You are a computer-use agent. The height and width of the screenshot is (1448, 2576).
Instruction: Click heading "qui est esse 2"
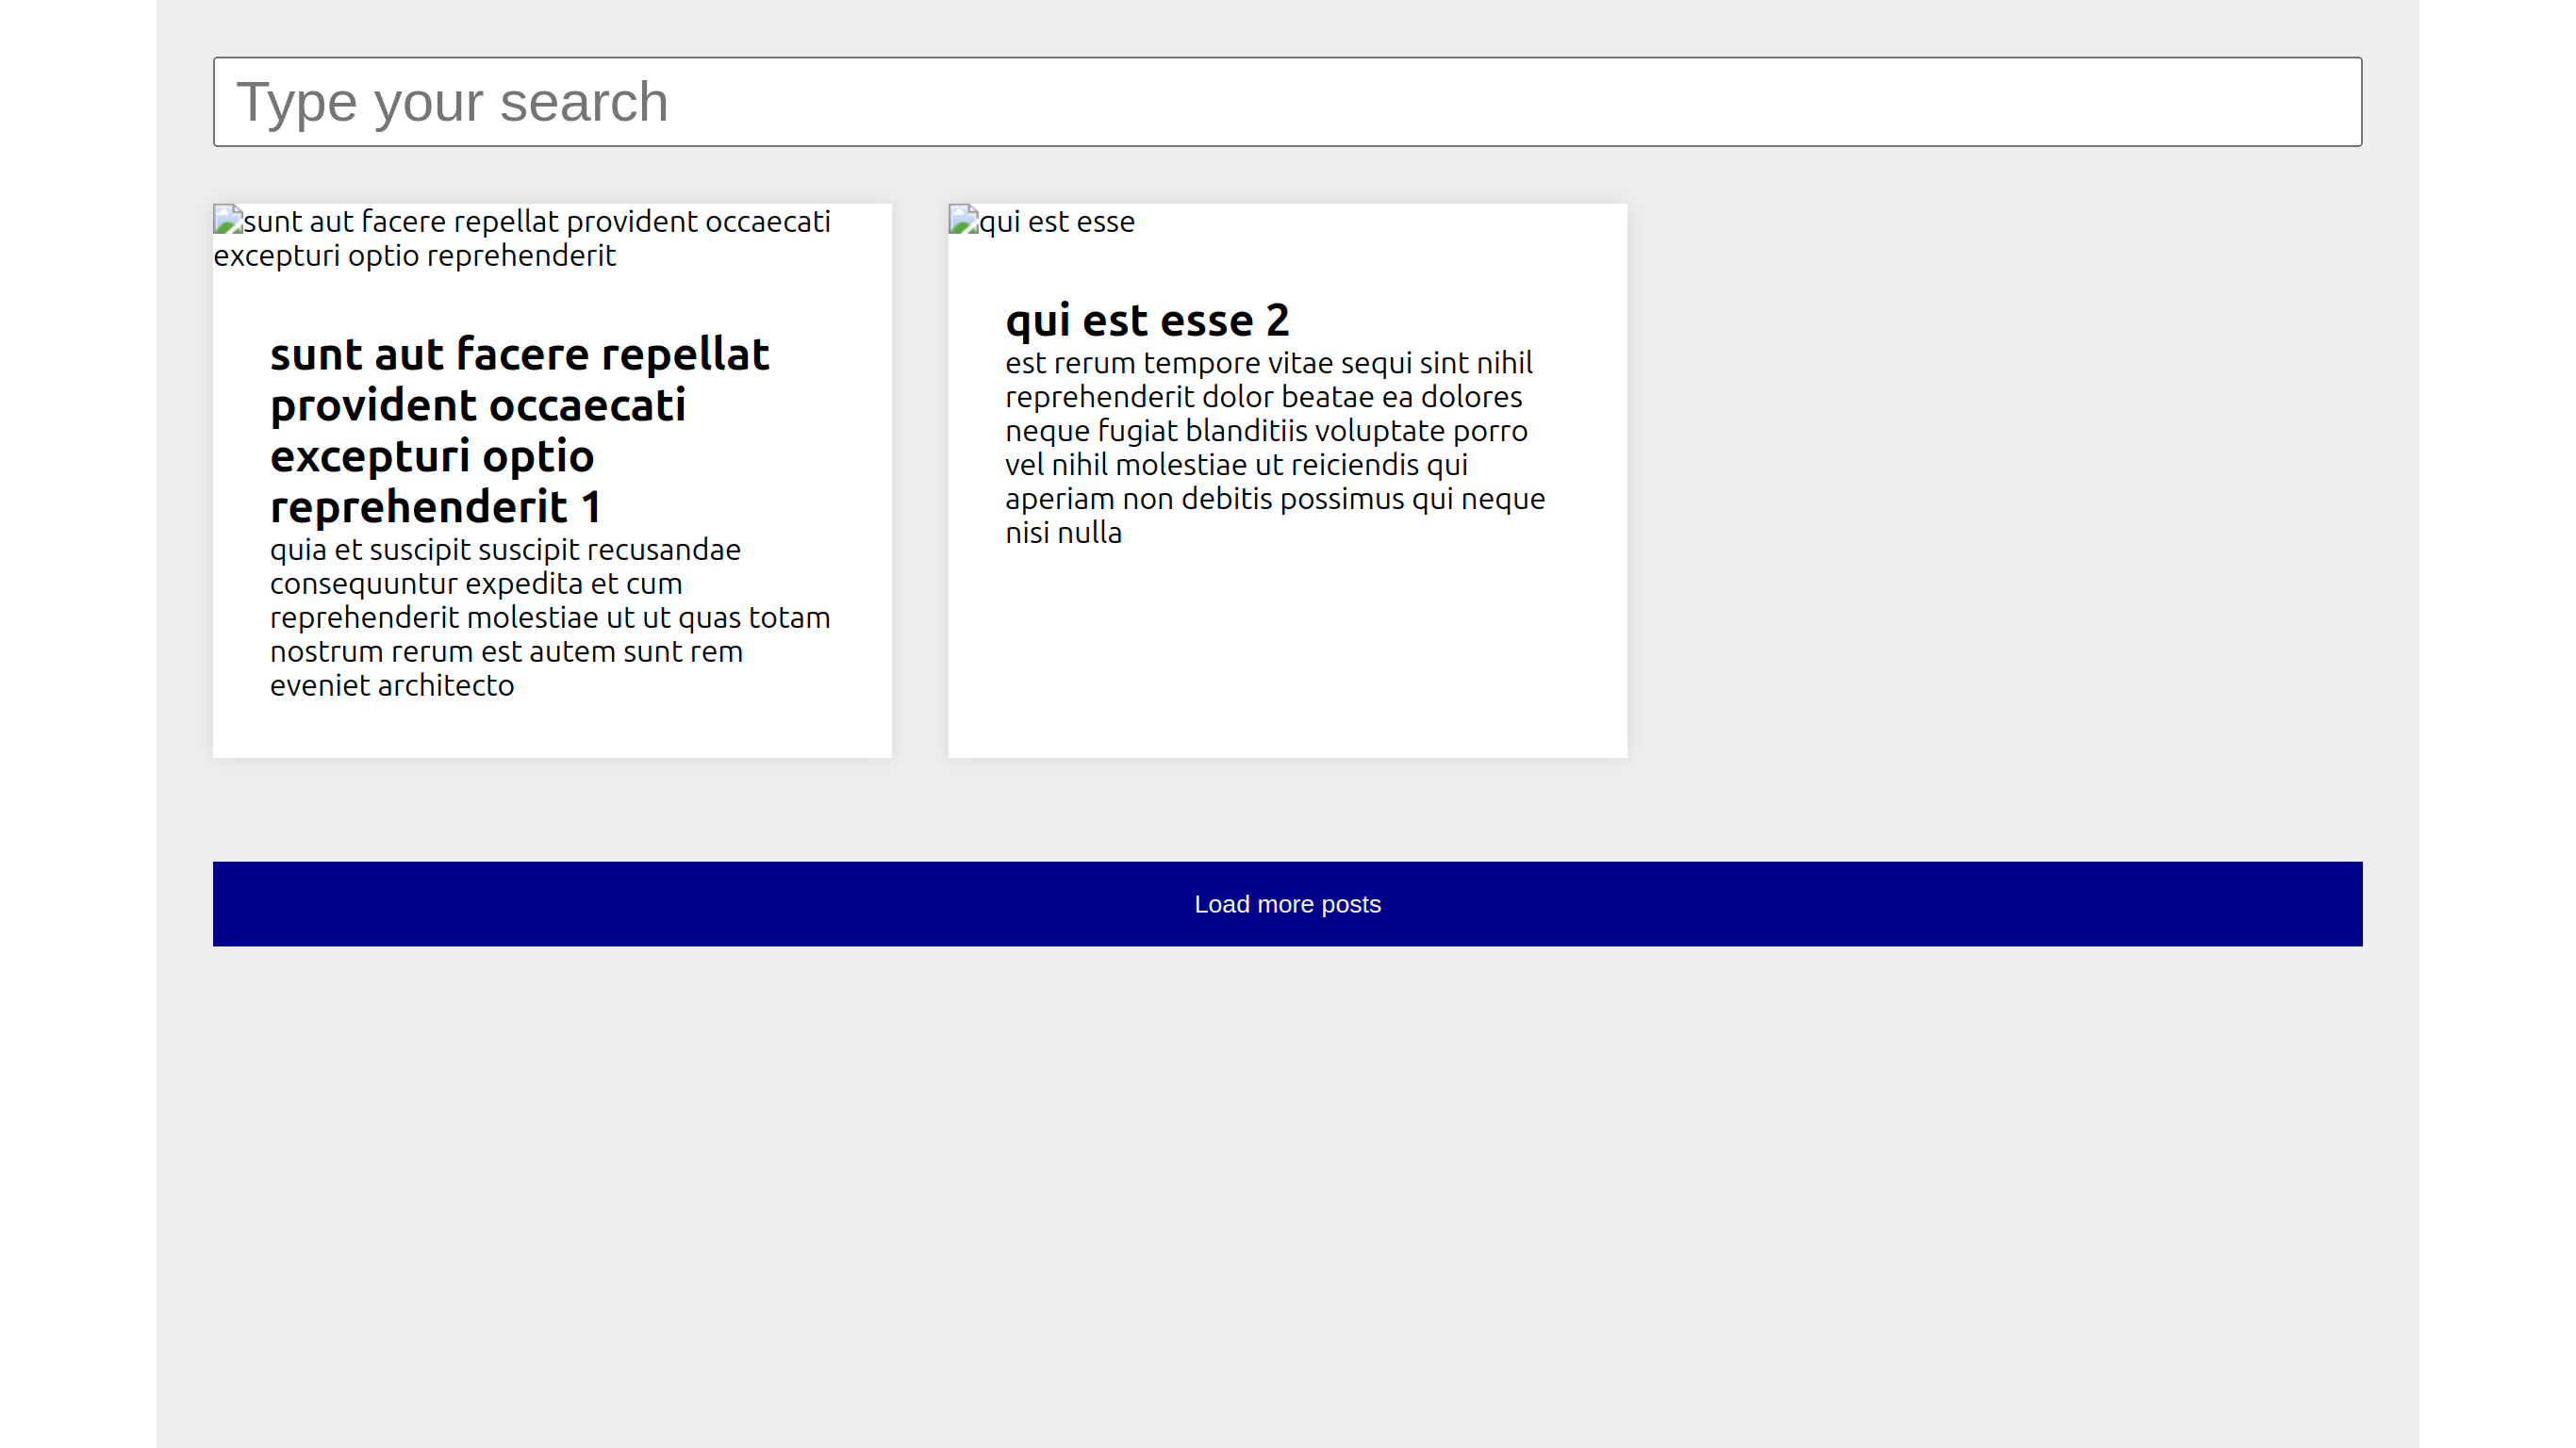pyautogui.click(x=1147, y=320)
